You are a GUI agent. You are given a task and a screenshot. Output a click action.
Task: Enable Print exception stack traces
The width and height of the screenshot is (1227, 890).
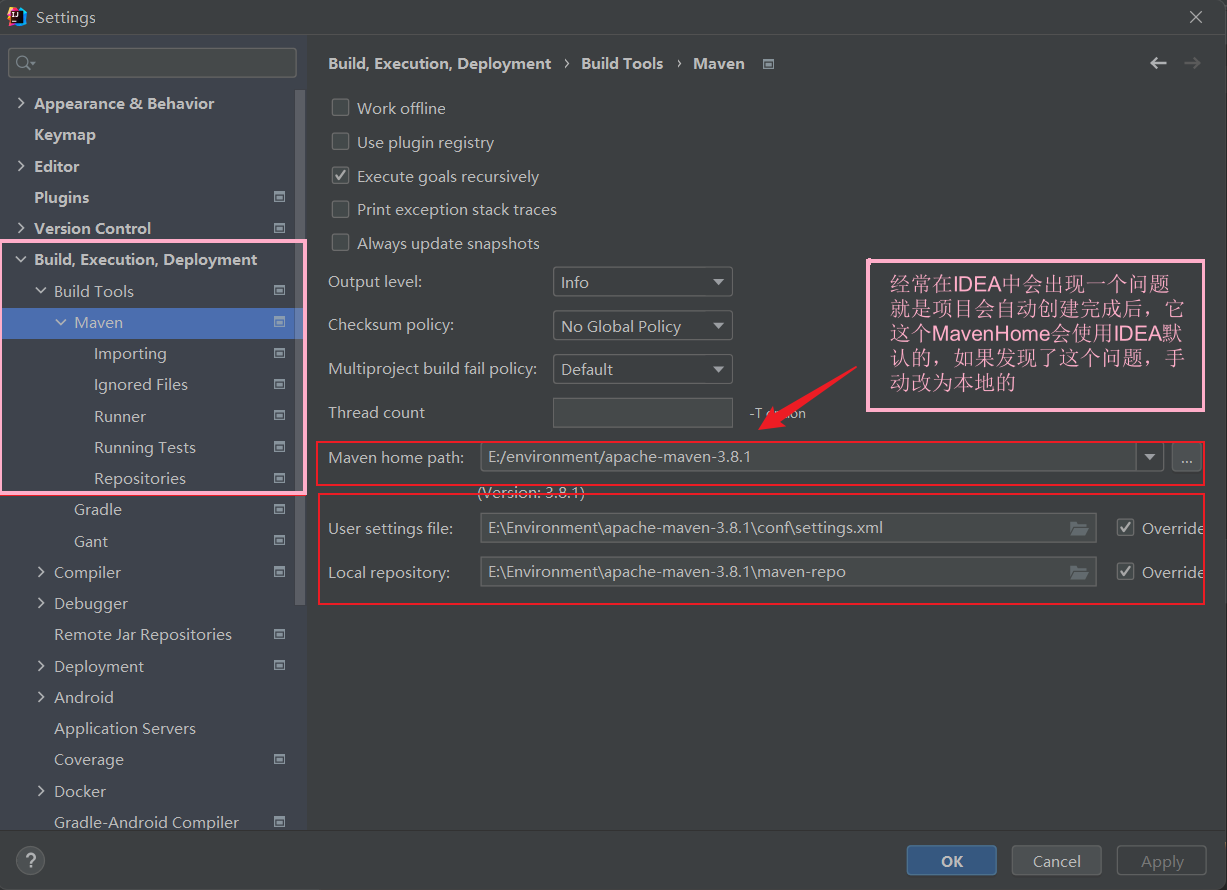[340, 209]
